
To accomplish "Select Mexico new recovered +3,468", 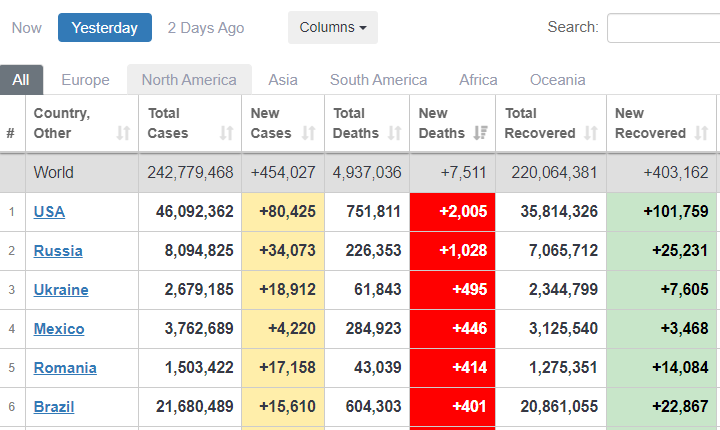I will tap(685, 329).
